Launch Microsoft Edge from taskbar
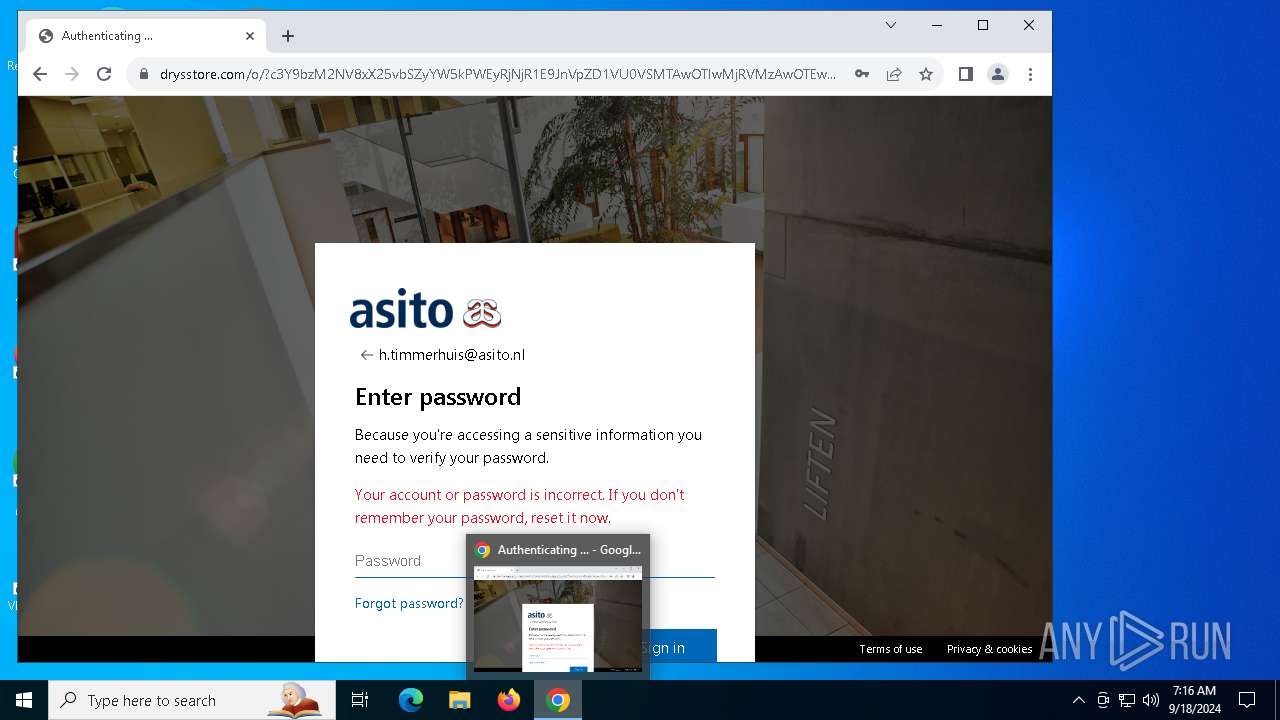Screen dimensions: 1280x720 coord(411,700)
